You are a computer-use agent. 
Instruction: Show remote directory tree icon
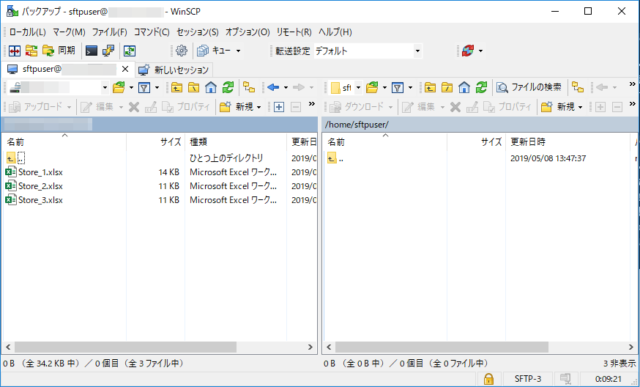pyautogui.click(x=578, y=87)
